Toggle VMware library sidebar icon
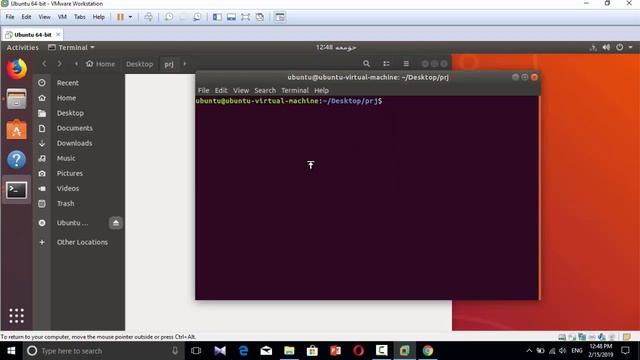 (217, 17)
